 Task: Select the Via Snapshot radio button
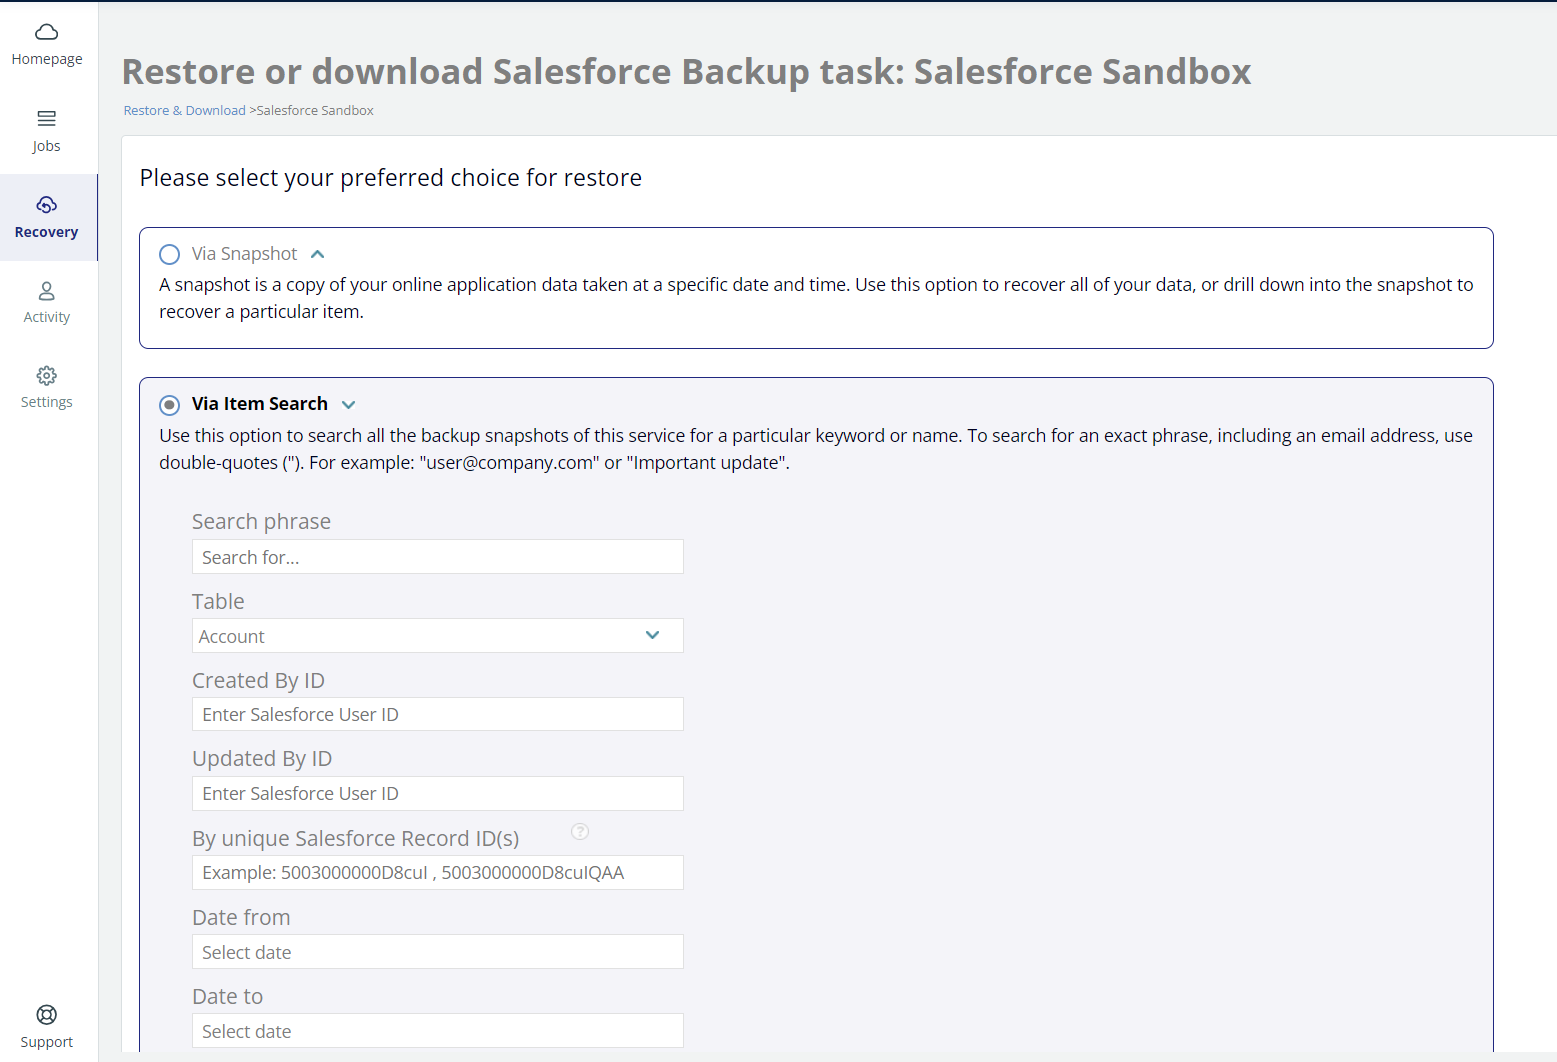(169, 254)
